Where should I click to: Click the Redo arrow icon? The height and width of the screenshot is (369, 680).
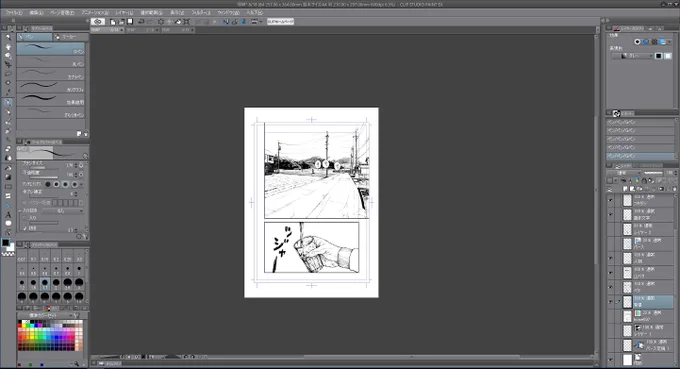pyautogui.click(x=150, y=21)
